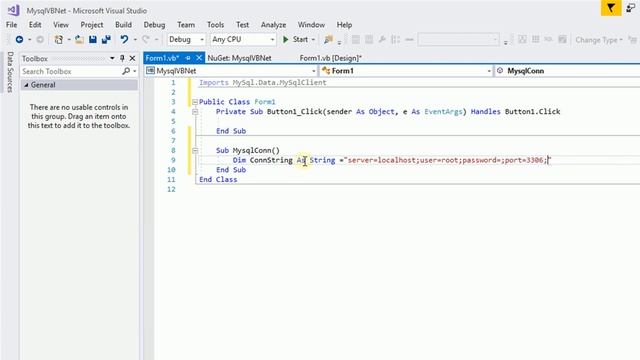This screenshot has width=640, height=360.
Task: Click the Toolbox search magnifier icon
Action: 126,71
